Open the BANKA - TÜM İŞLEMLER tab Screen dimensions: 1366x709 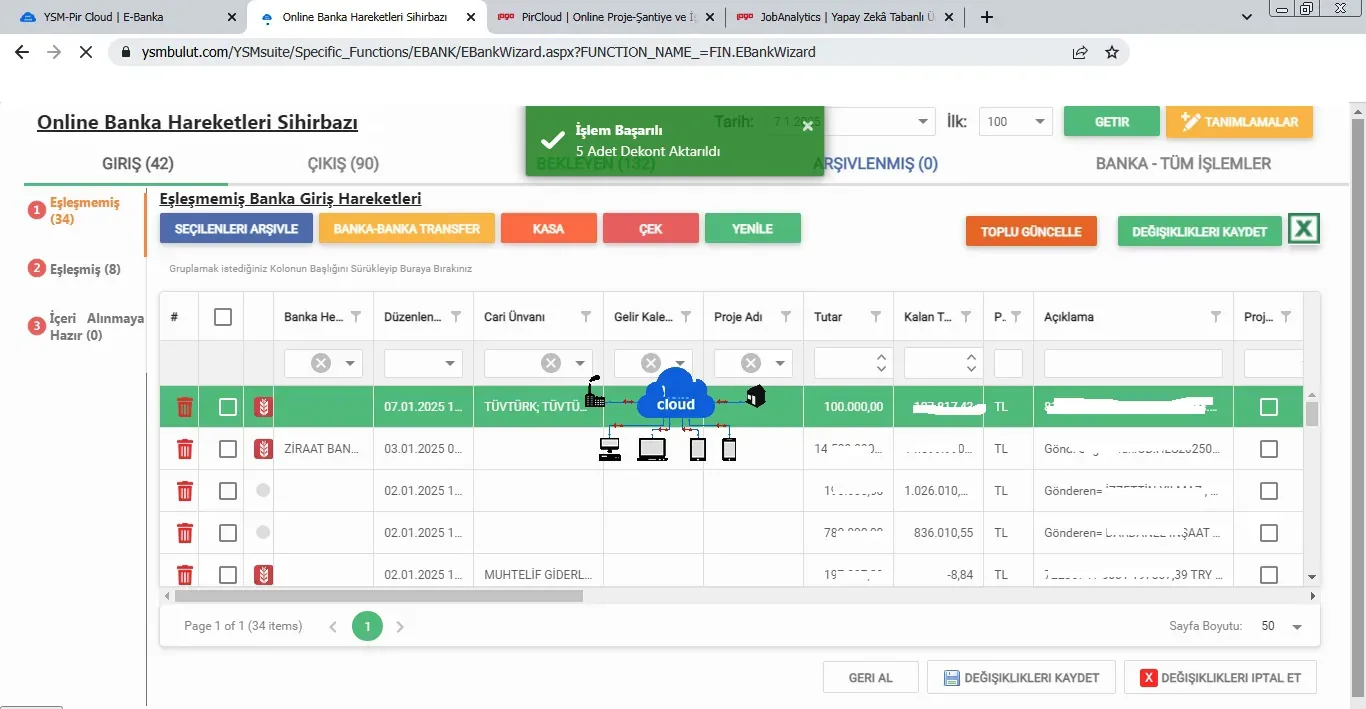[1183, 164]
